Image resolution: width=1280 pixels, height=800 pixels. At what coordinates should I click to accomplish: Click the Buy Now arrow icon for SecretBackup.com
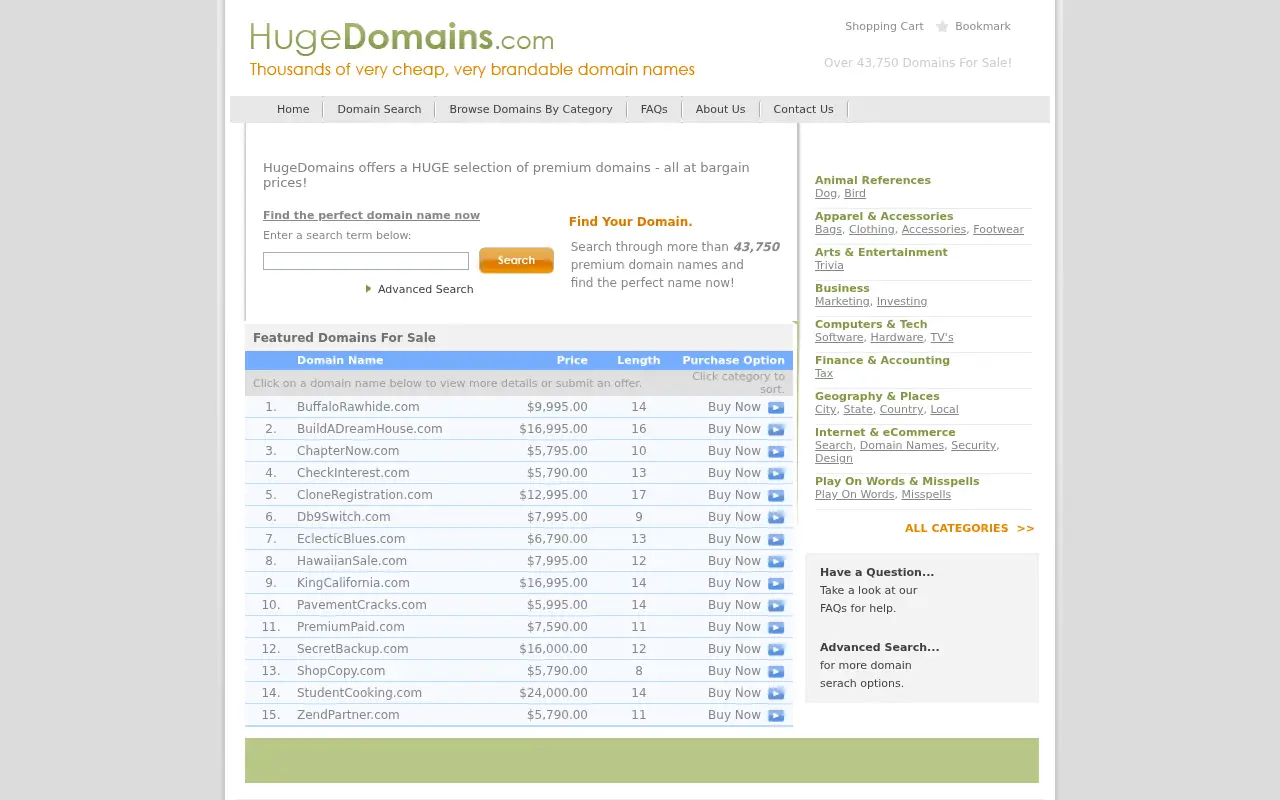[x=776, y=649]
